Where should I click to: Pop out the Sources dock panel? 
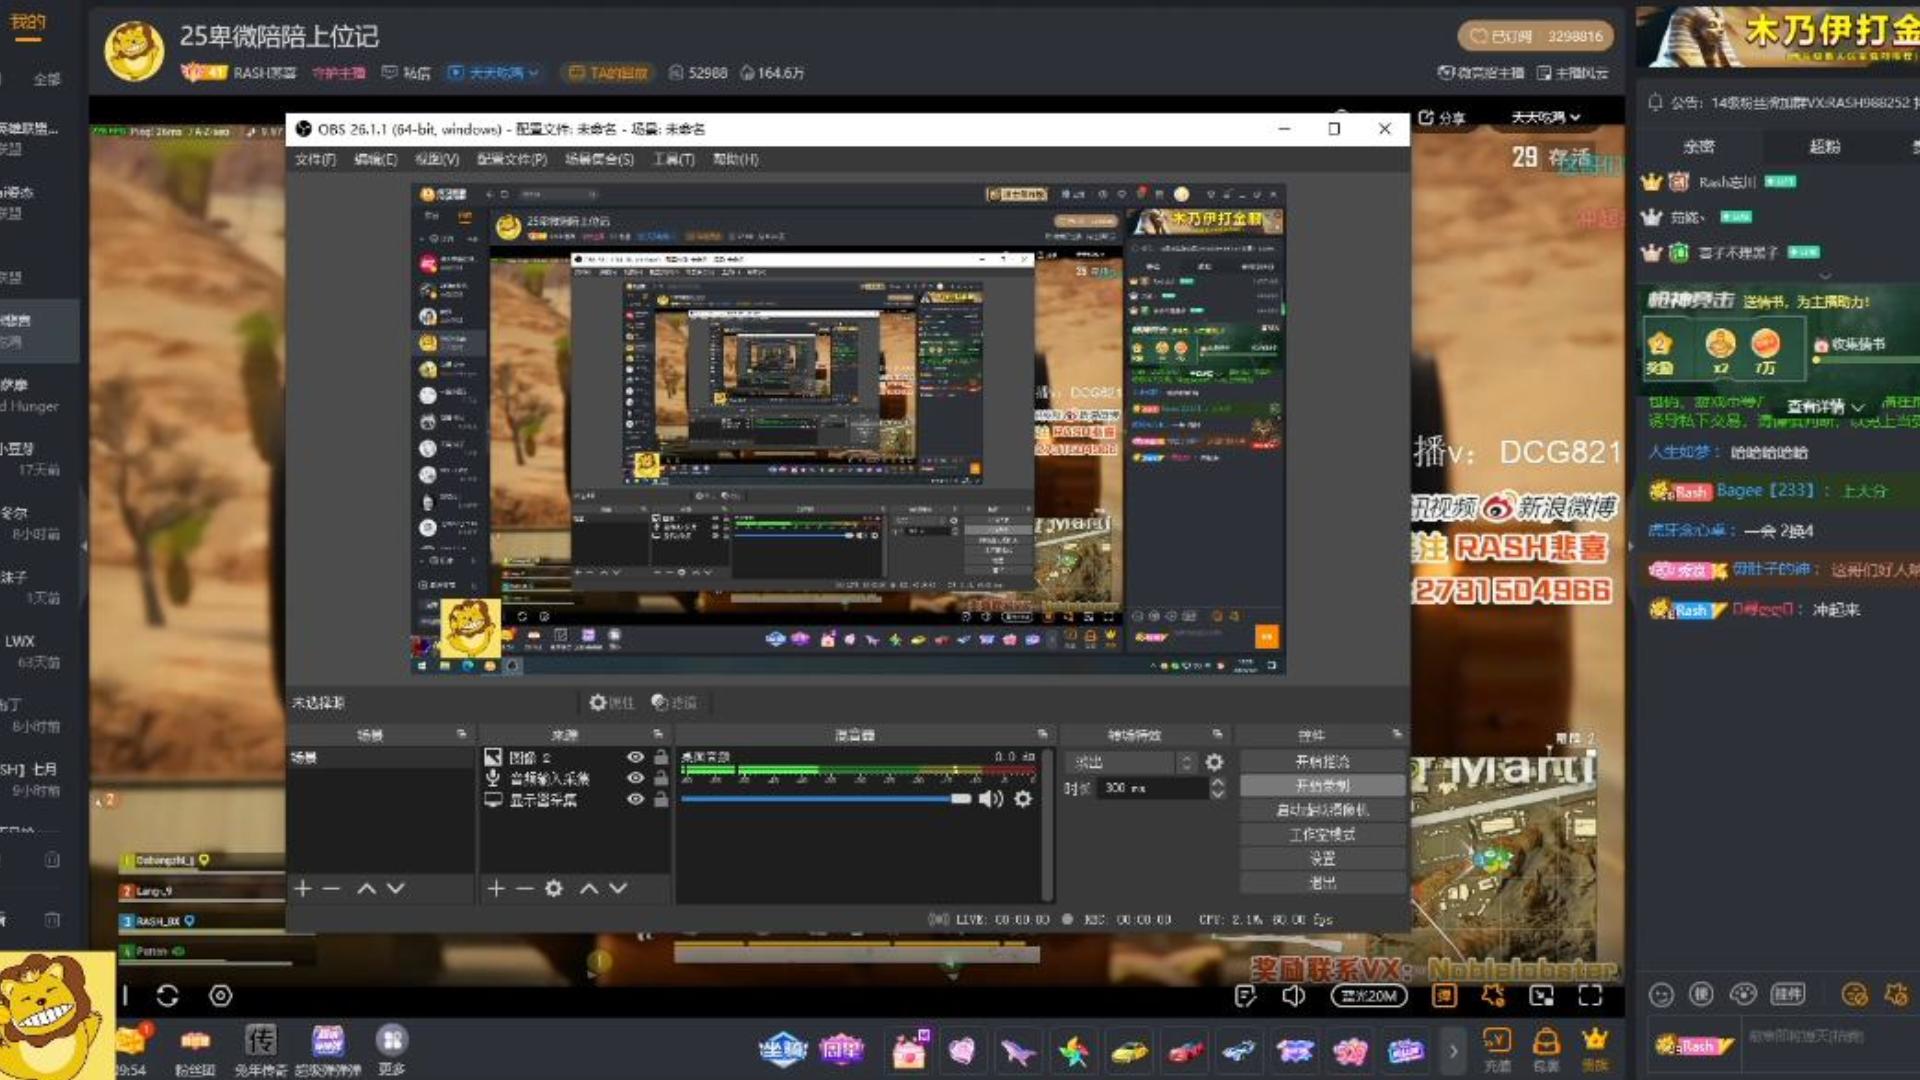658,734
